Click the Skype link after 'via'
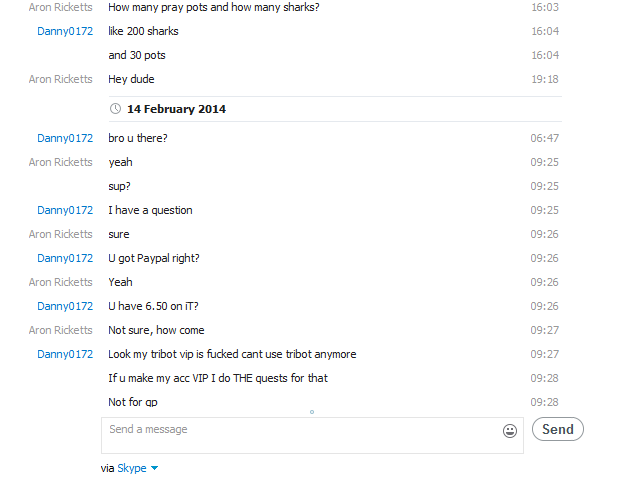 (131, 468)
